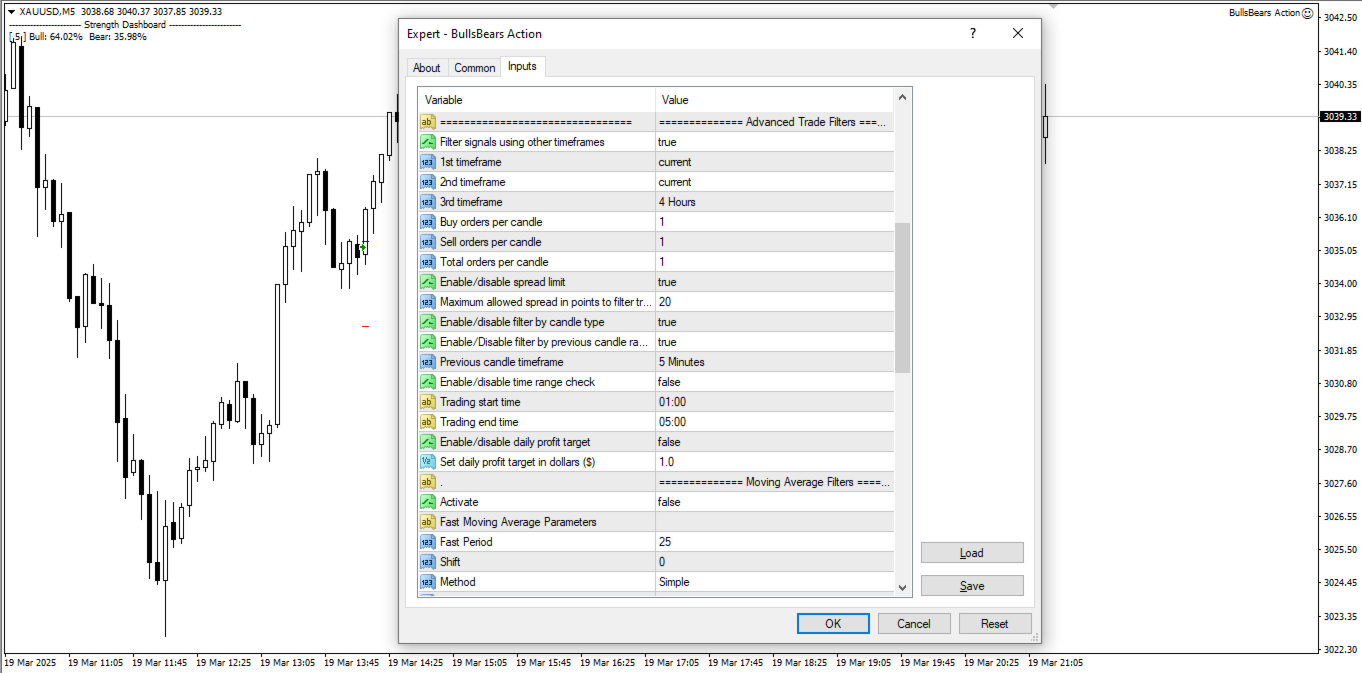Click the 123 icon of '2nd timeframe'
This screenshot has width=1362, height=673.
[427, 182]
